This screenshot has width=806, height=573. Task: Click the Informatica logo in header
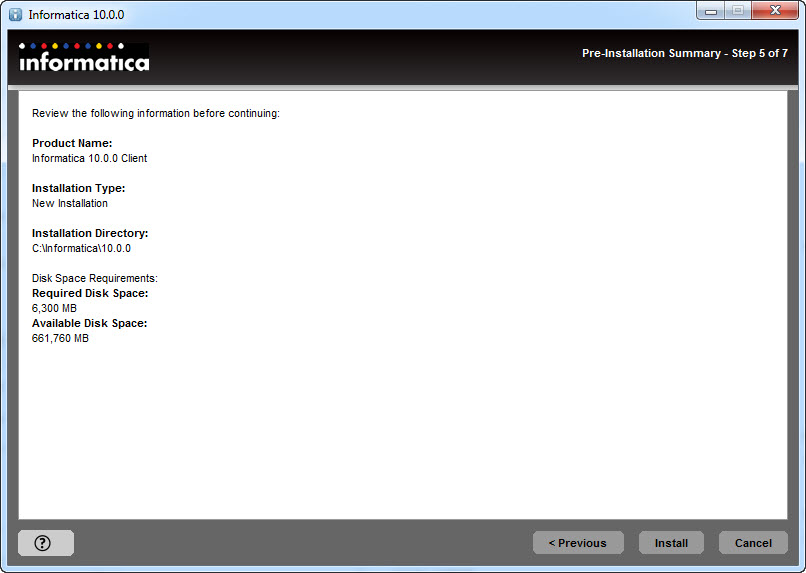tap(84, 57)
